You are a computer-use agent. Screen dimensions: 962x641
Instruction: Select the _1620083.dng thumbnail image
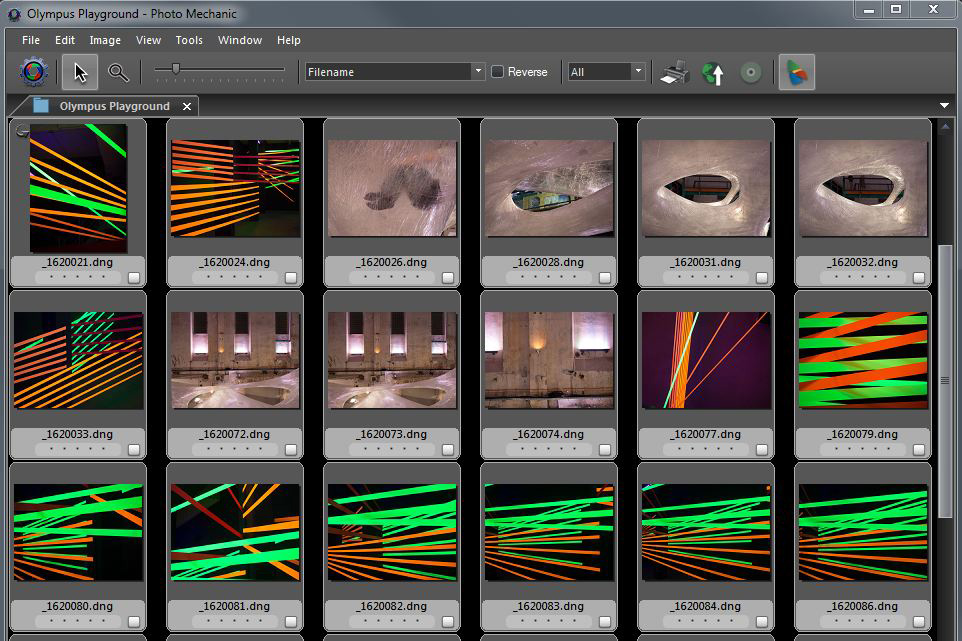click(x=549, y=532)
